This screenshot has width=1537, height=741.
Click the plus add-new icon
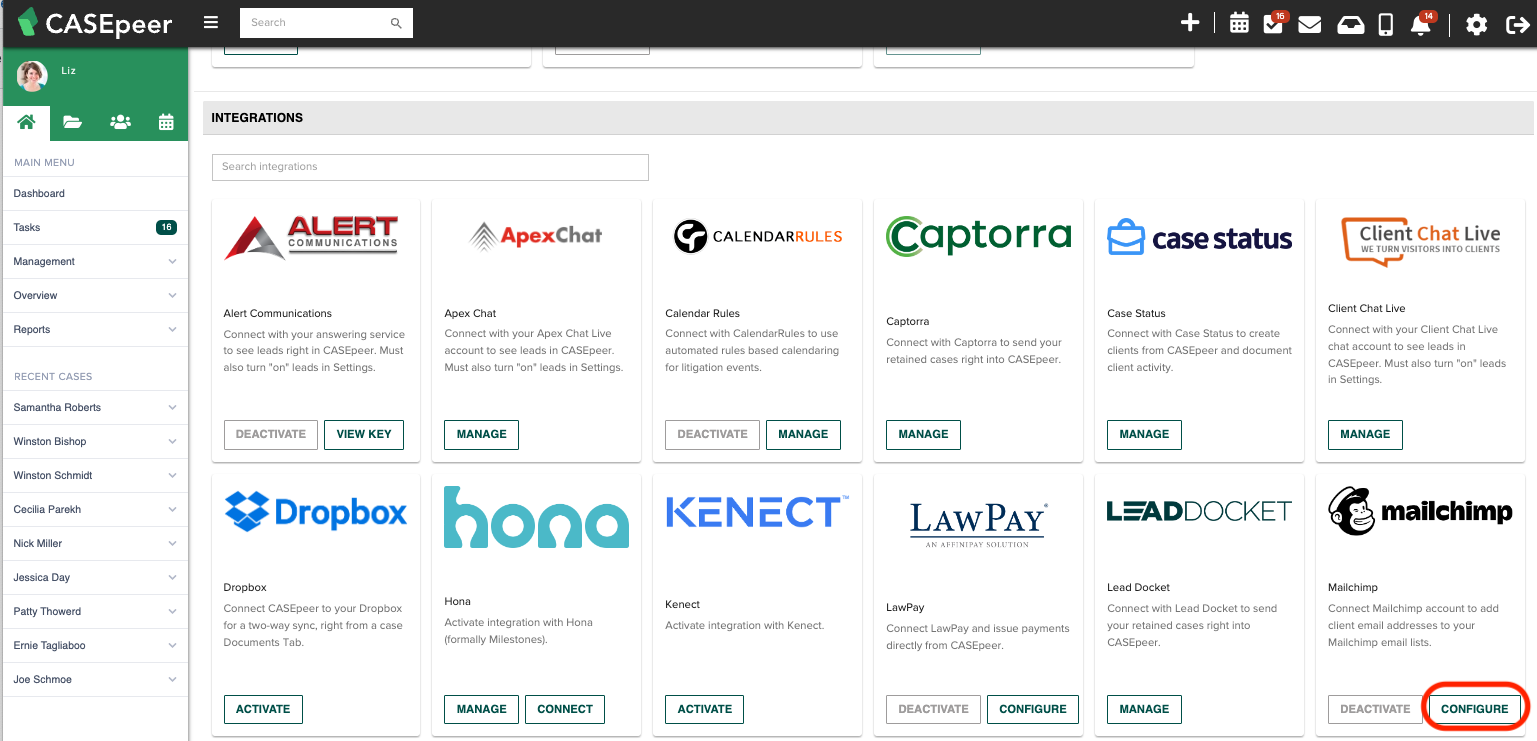coord(1190,23)
